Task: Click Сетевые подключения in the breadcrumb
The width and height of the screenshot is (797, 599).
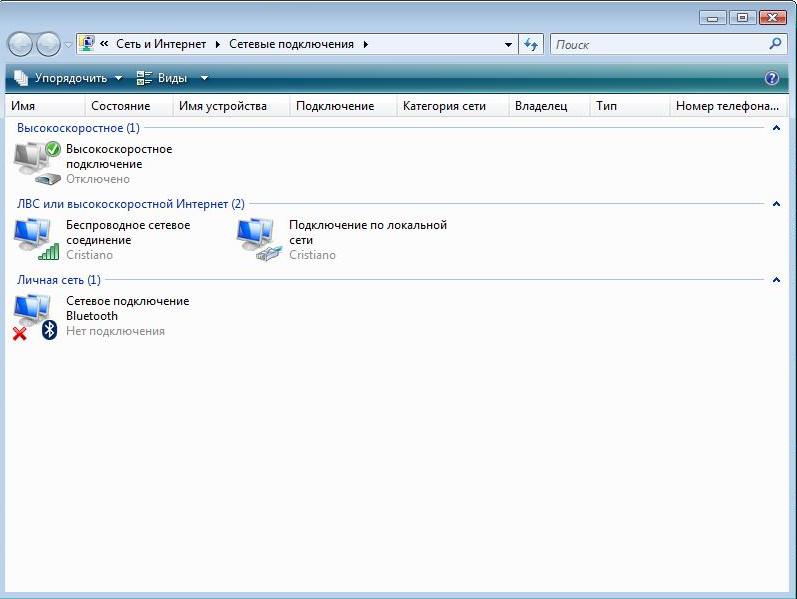Action: click(x=291, y=44)
